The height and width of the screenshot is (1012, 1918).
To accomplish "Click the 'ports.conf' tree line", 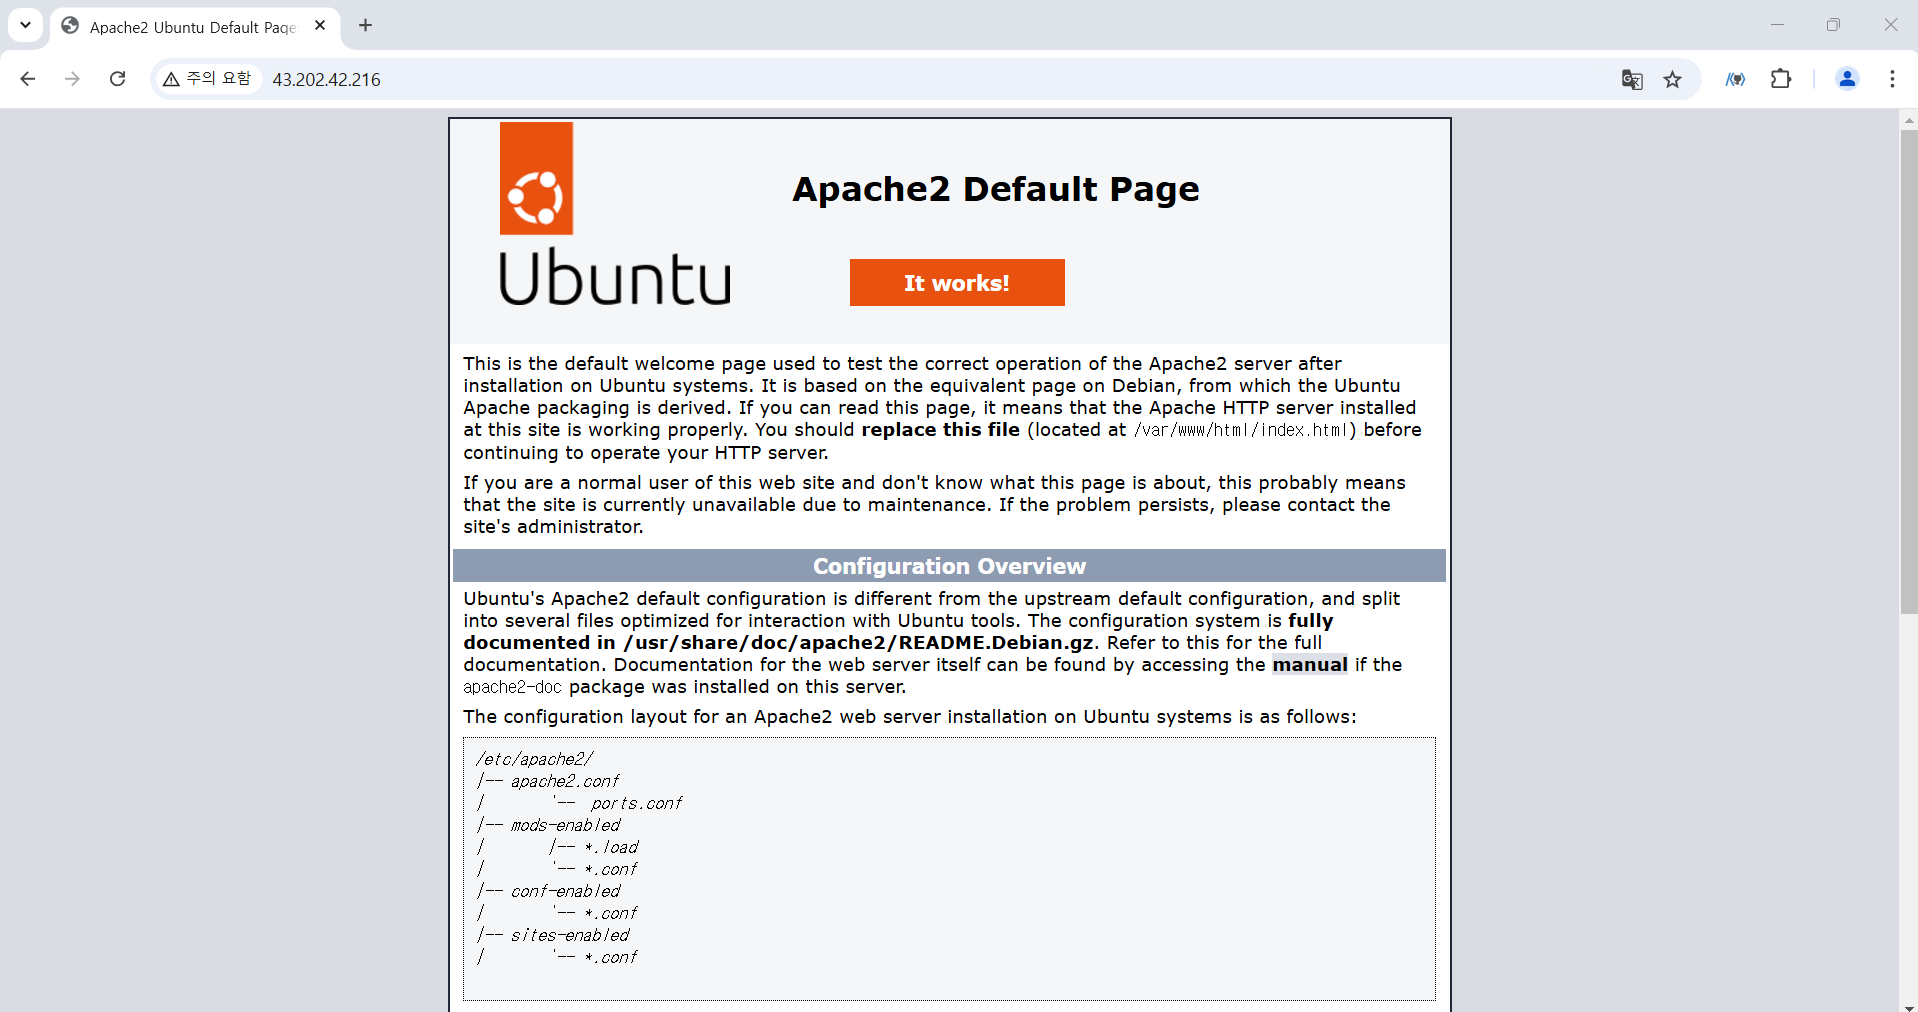I will (636, 803).
